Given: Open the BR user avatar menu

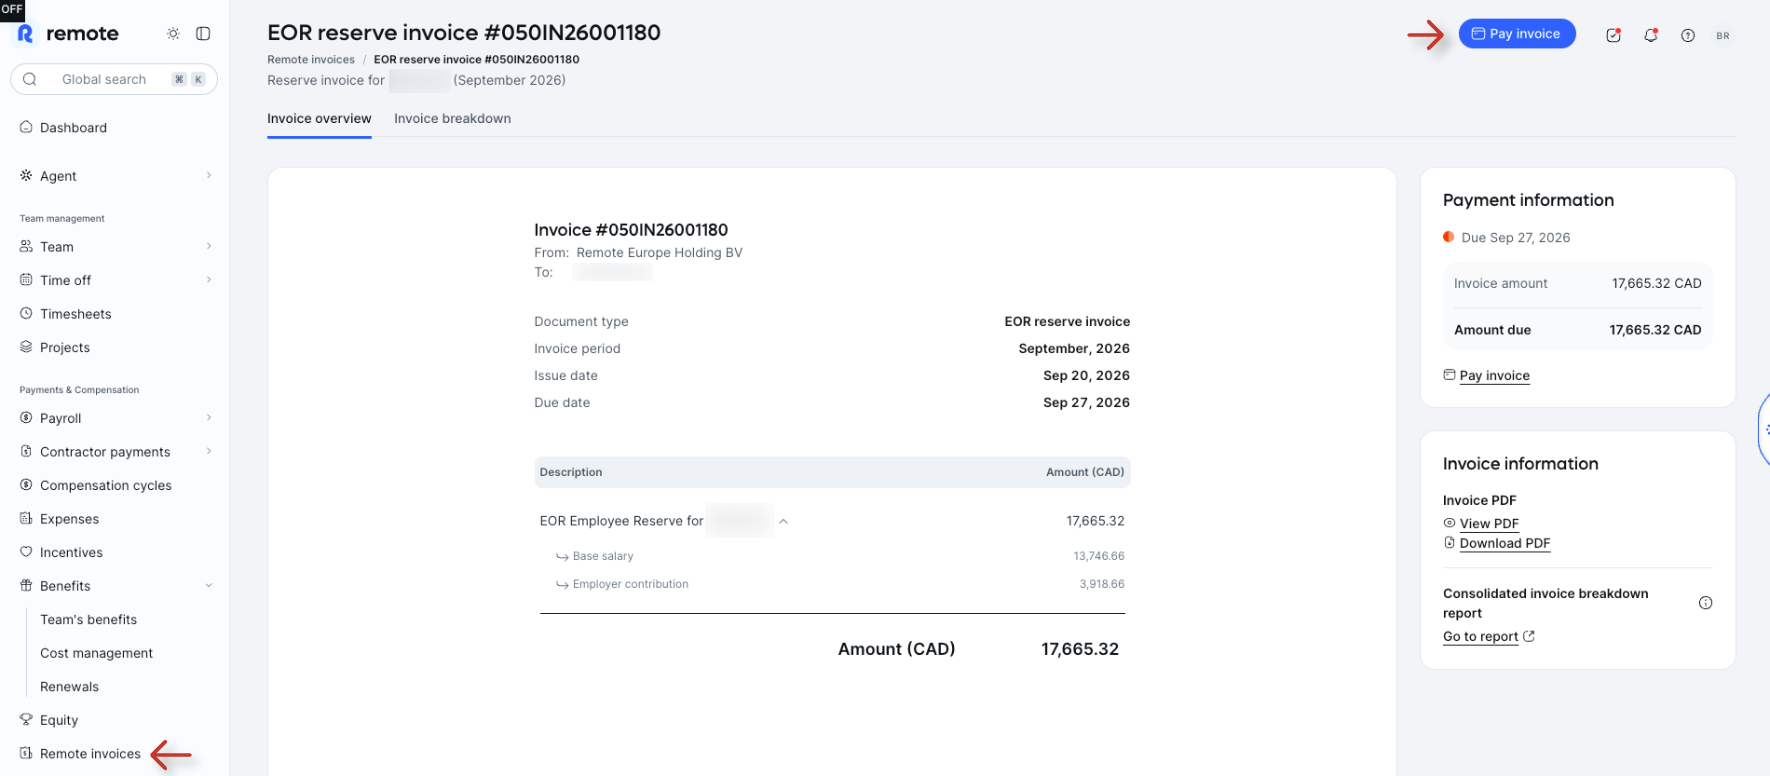Looking at the screenshot, I should tap(1723, 35).
